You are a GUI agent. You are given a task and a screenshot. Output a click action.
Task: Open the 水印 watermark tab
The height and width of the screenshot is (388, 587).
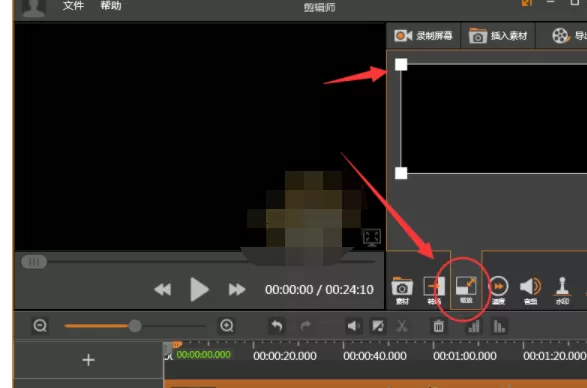562,291
